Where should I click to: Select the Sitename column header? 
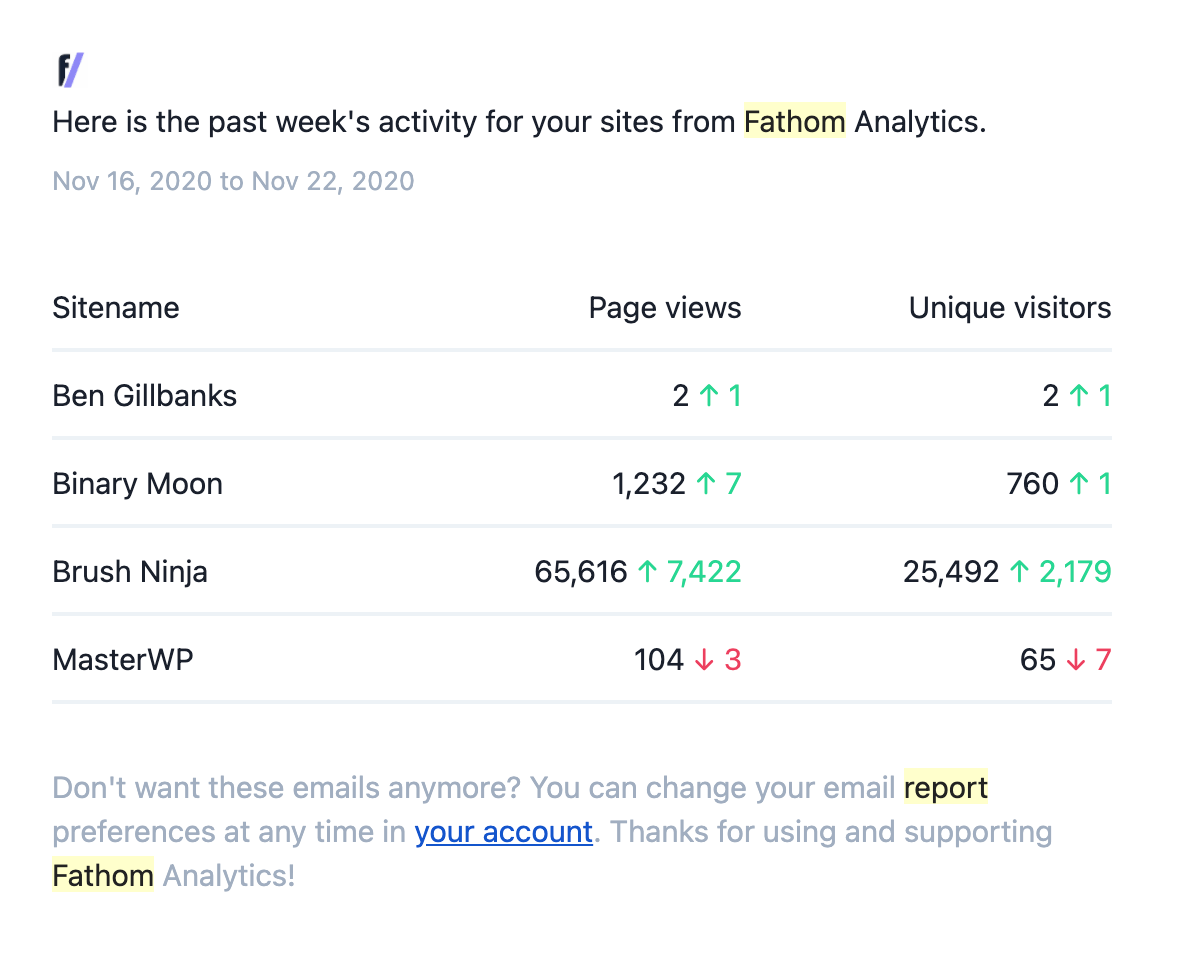(x=116, y=308)
